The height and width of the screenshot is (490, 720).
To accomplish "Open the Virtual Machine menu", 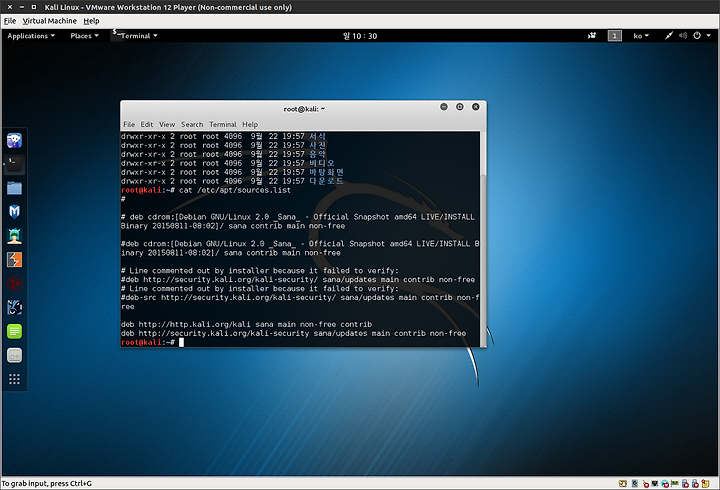I will pos(50,21).
